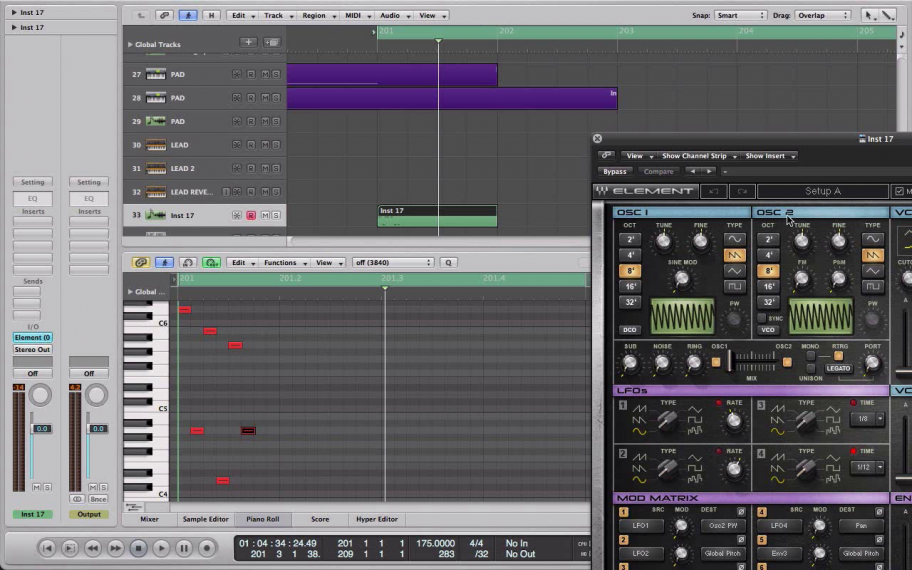This screenshot has width=912, height=570.
Task: Switch to the Mixer tab
Action: tap(149, 519)
